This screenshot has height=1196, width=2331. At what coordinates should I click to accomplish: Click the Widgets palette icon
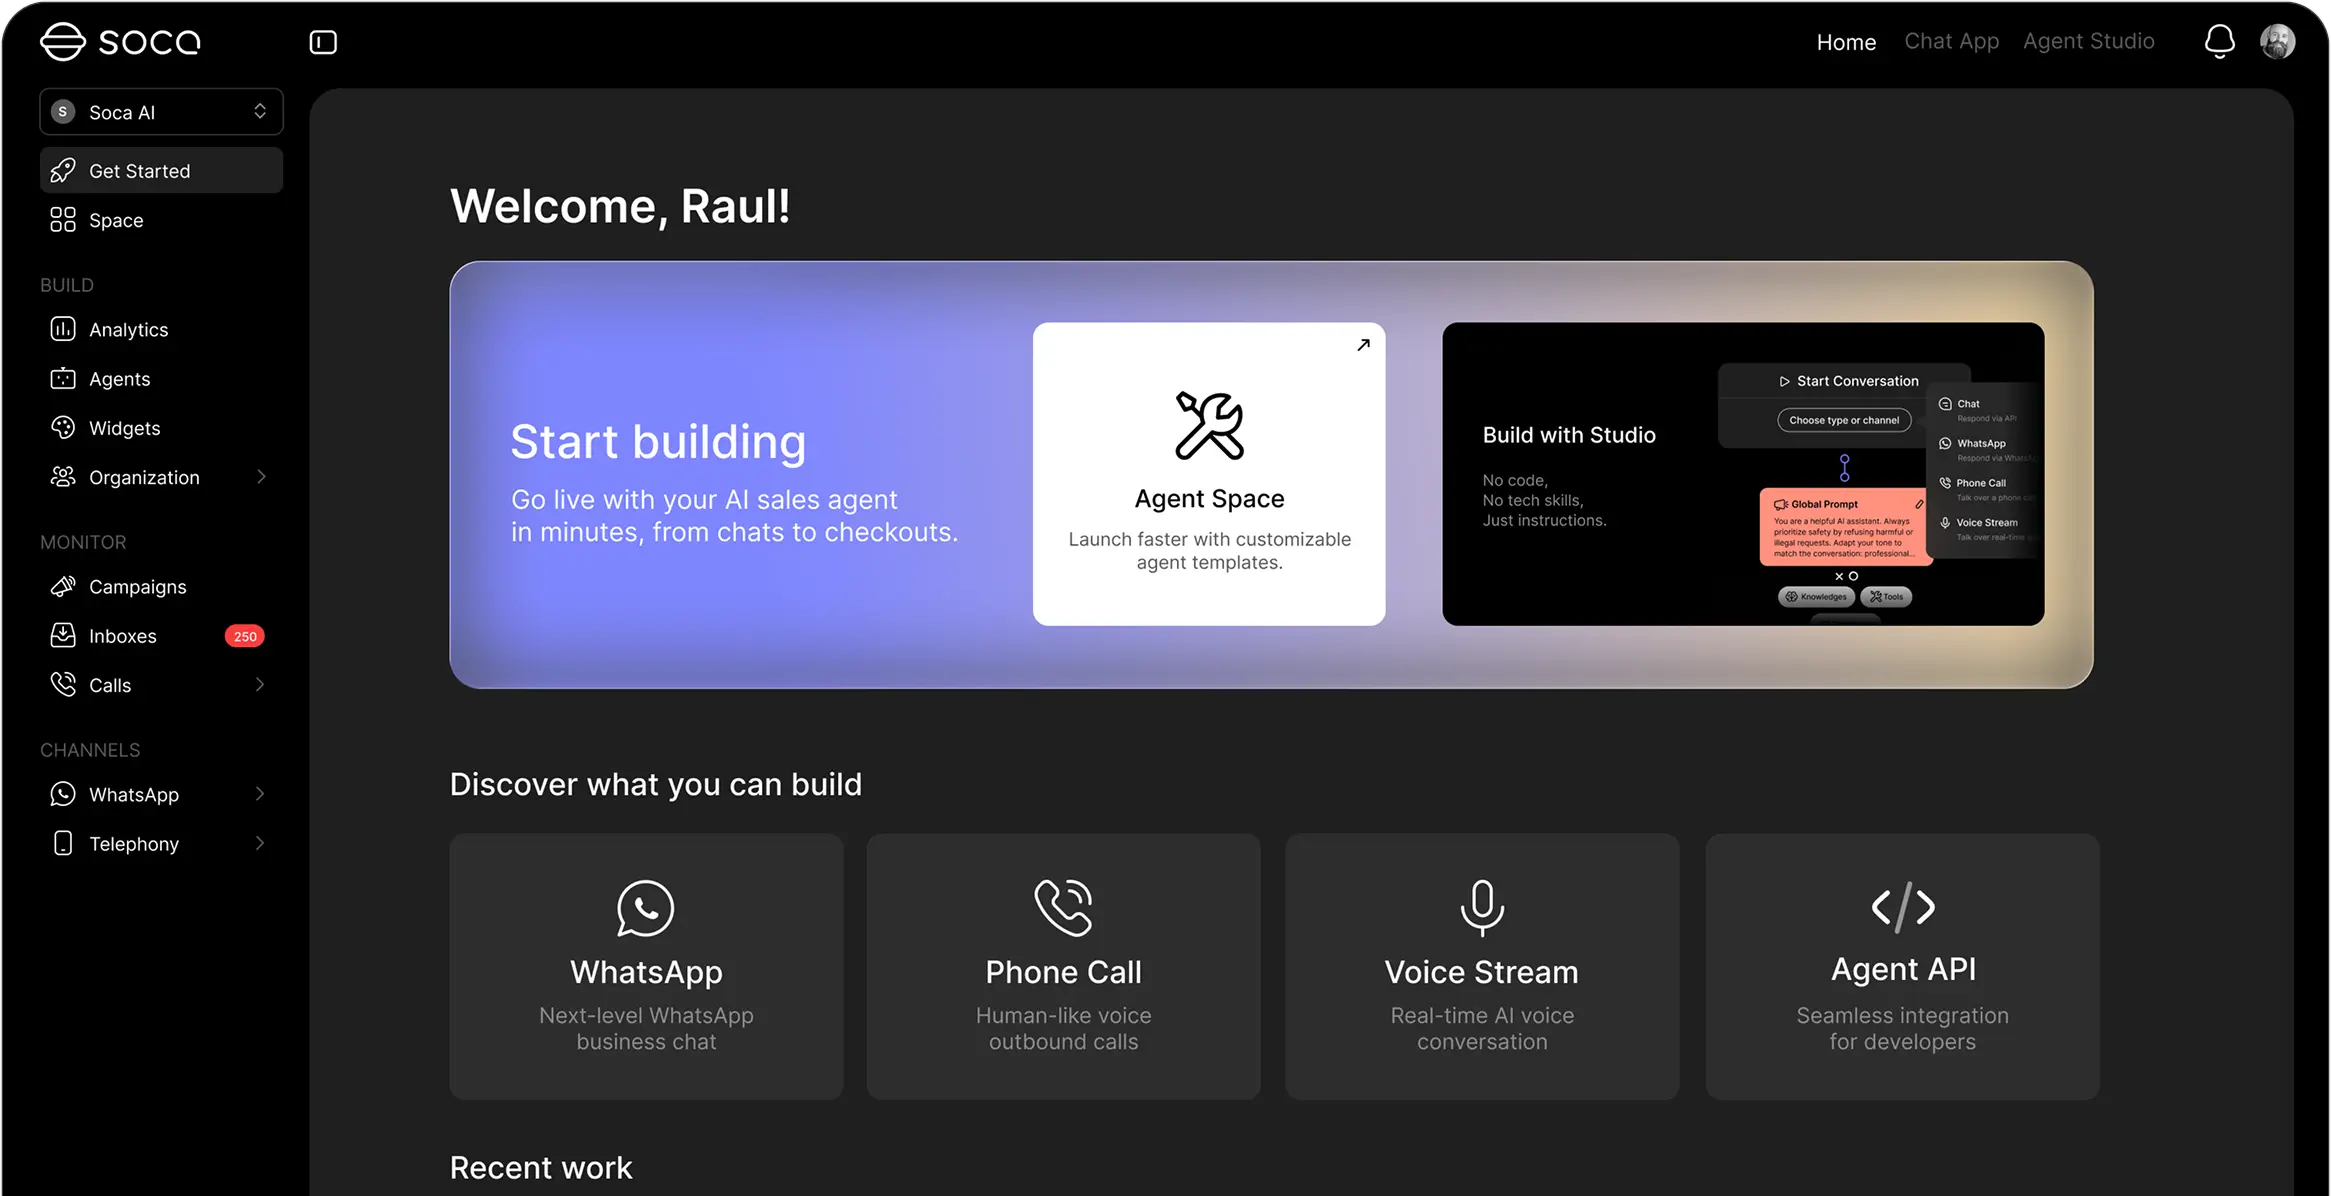click(x=63, y=428)
